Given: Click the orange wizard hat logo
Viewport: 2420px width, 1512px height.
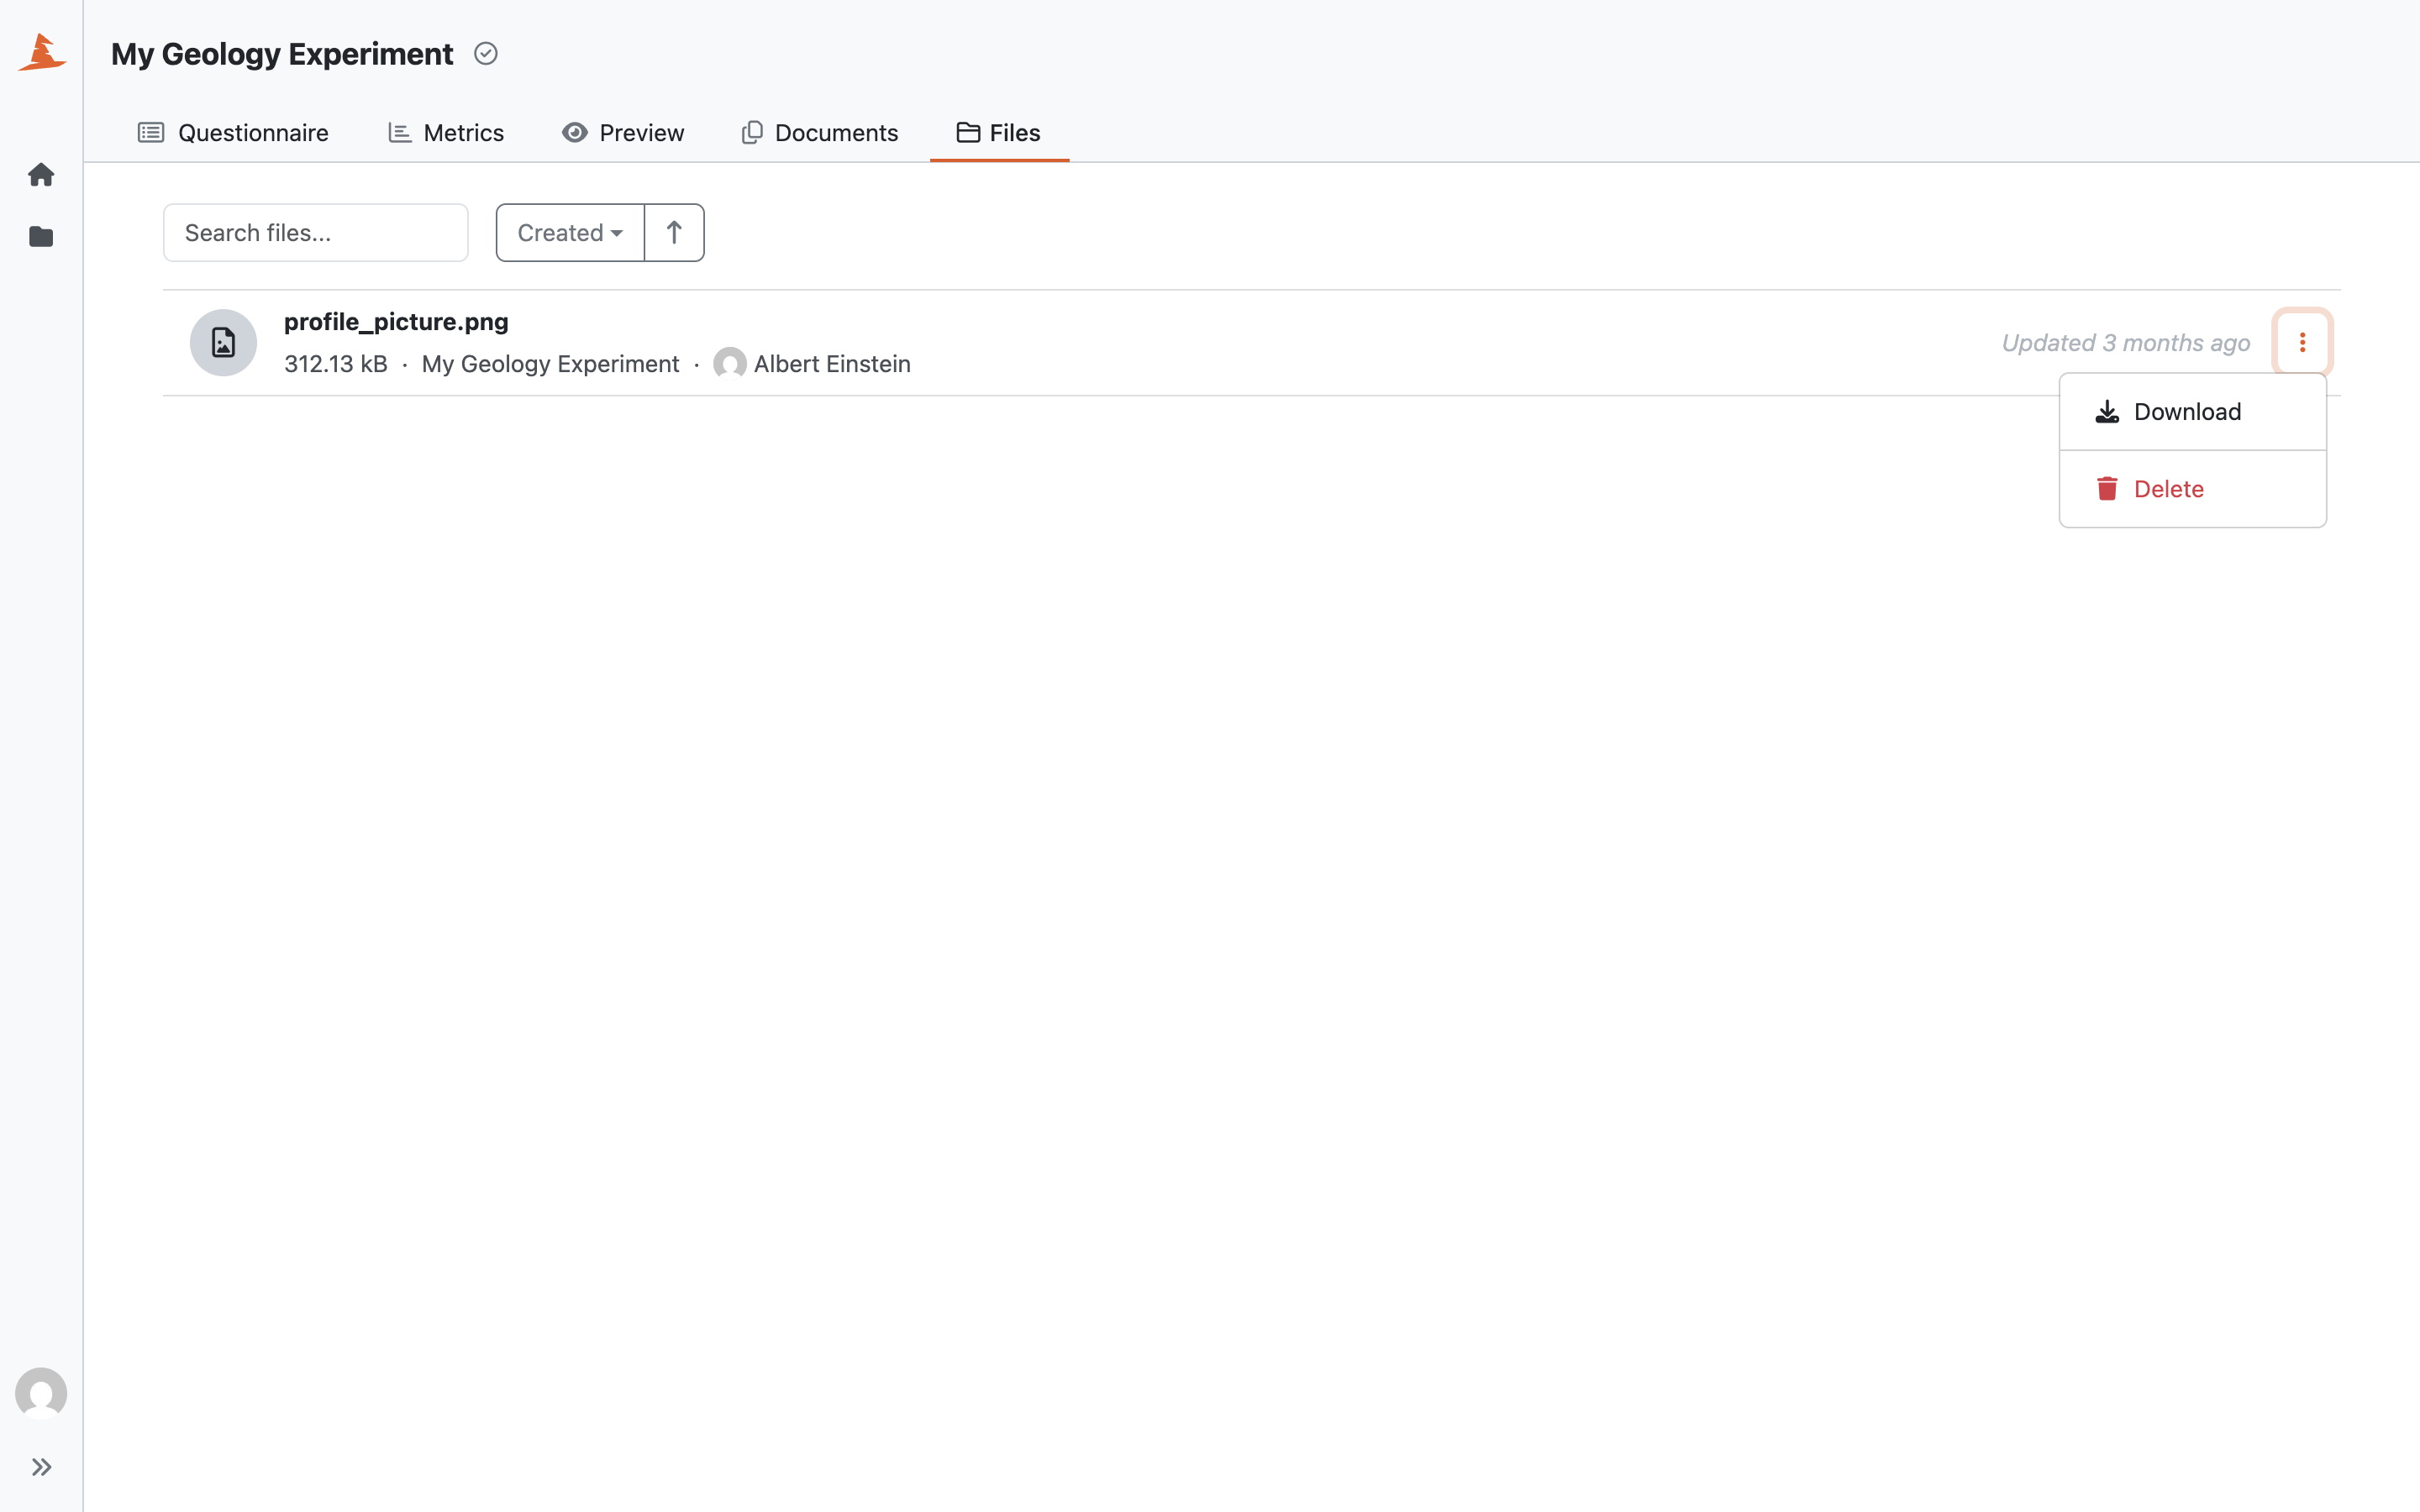Looking at the screenshot, I should point(42,52).
